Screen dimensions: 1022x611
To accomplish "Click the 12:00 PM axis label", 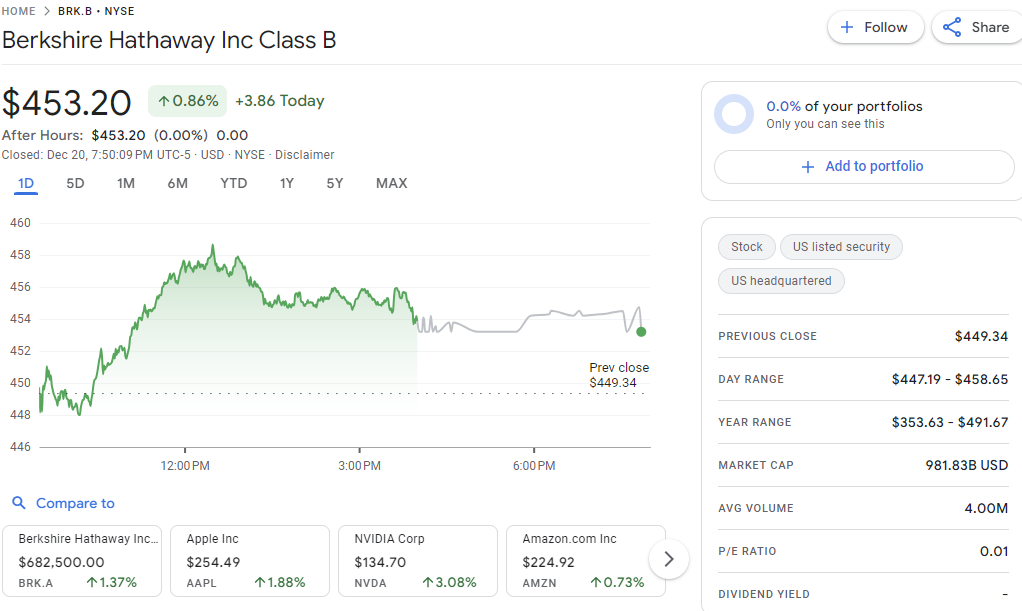I will pyautogui.click(x=185, y=466).
